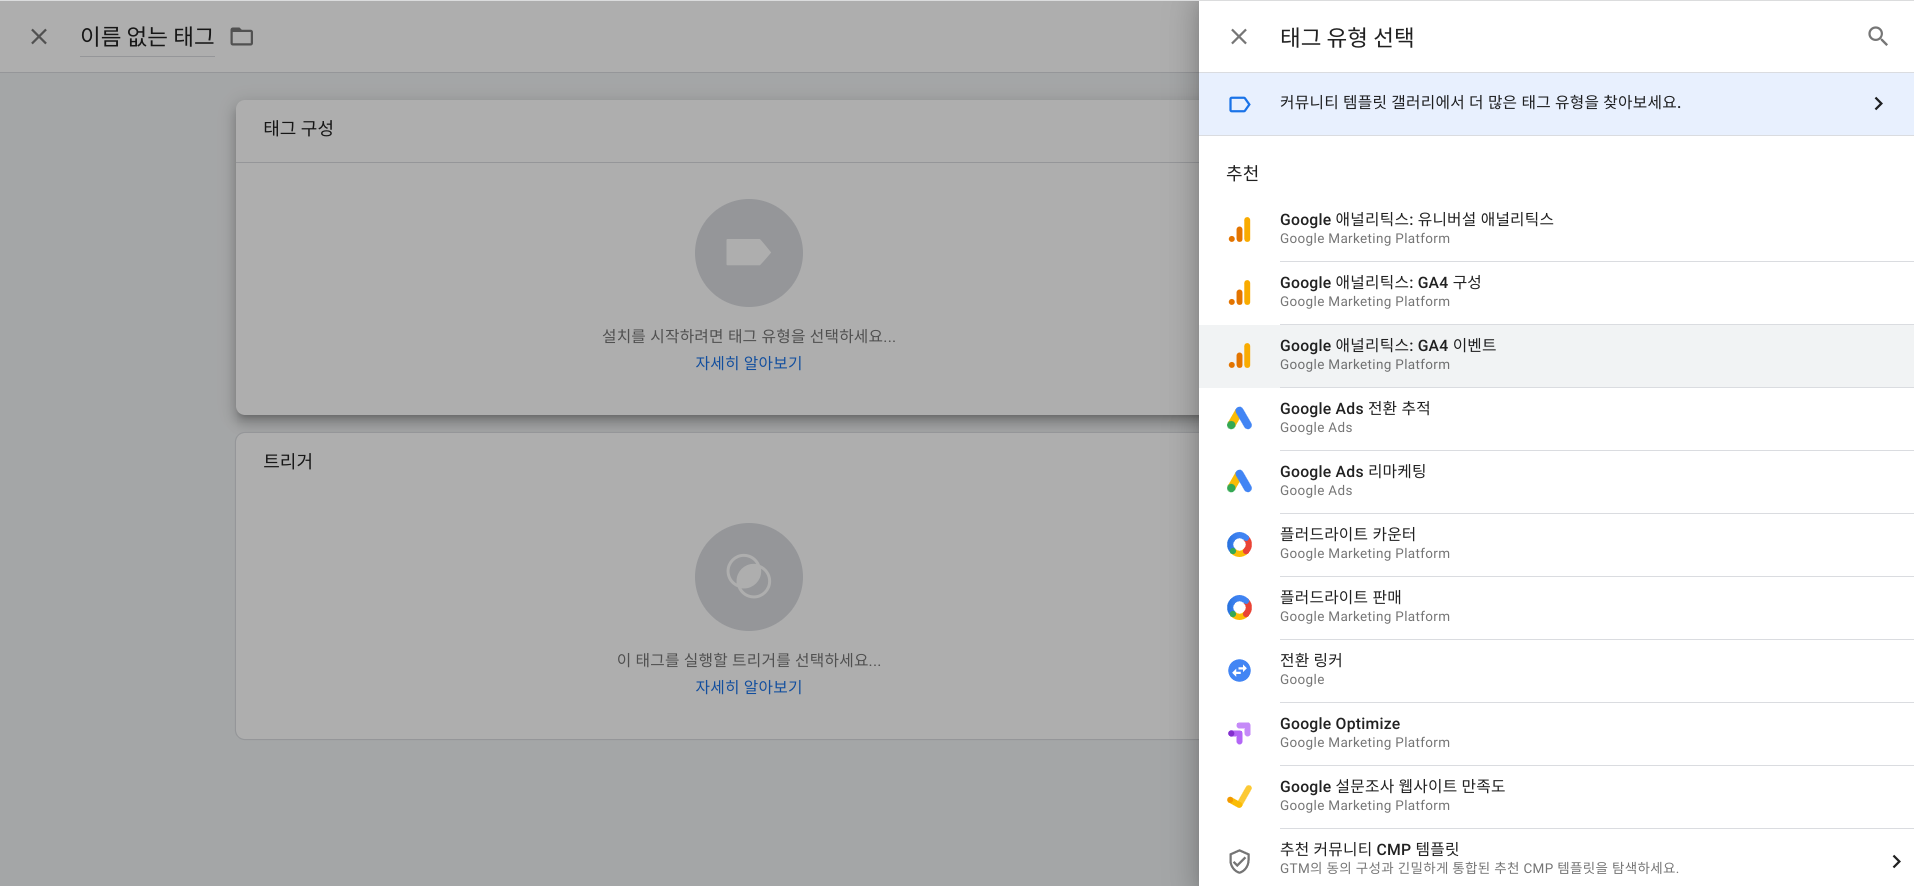
Task: Click CMP template shield icon
Action: click(1239, 861)
